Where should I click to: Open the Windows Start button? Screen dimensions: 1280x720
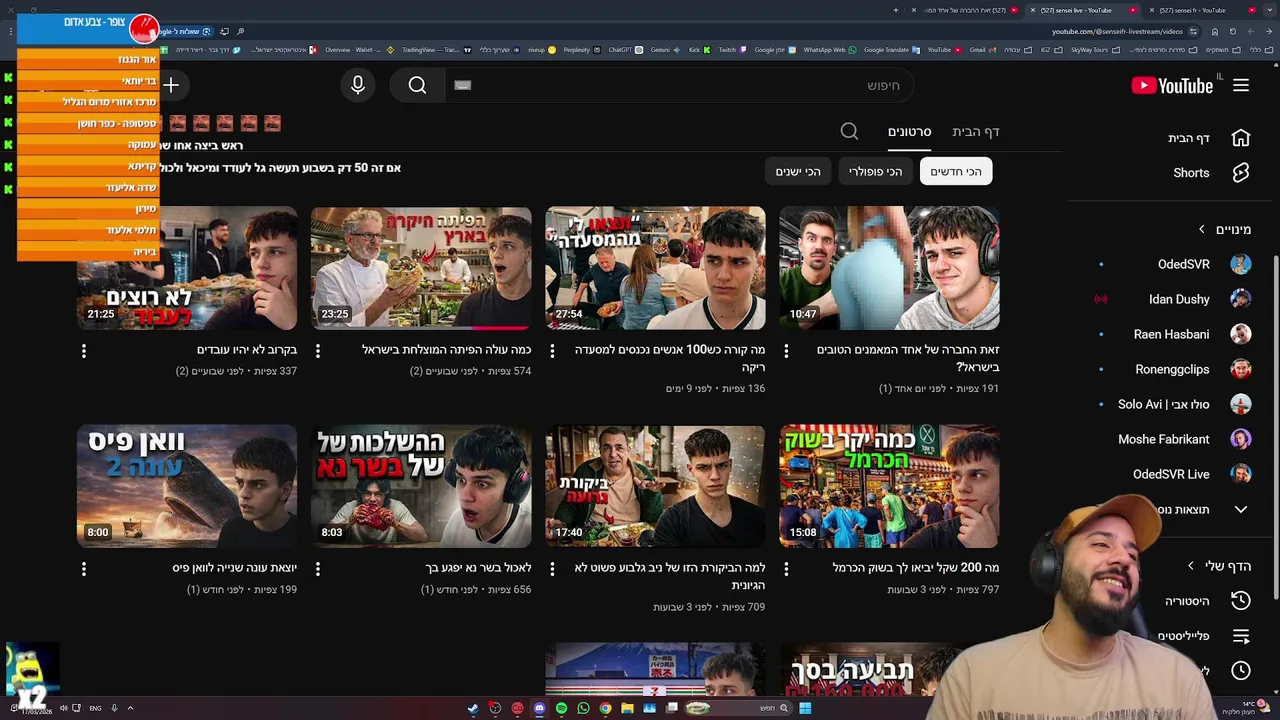point(805,708)
